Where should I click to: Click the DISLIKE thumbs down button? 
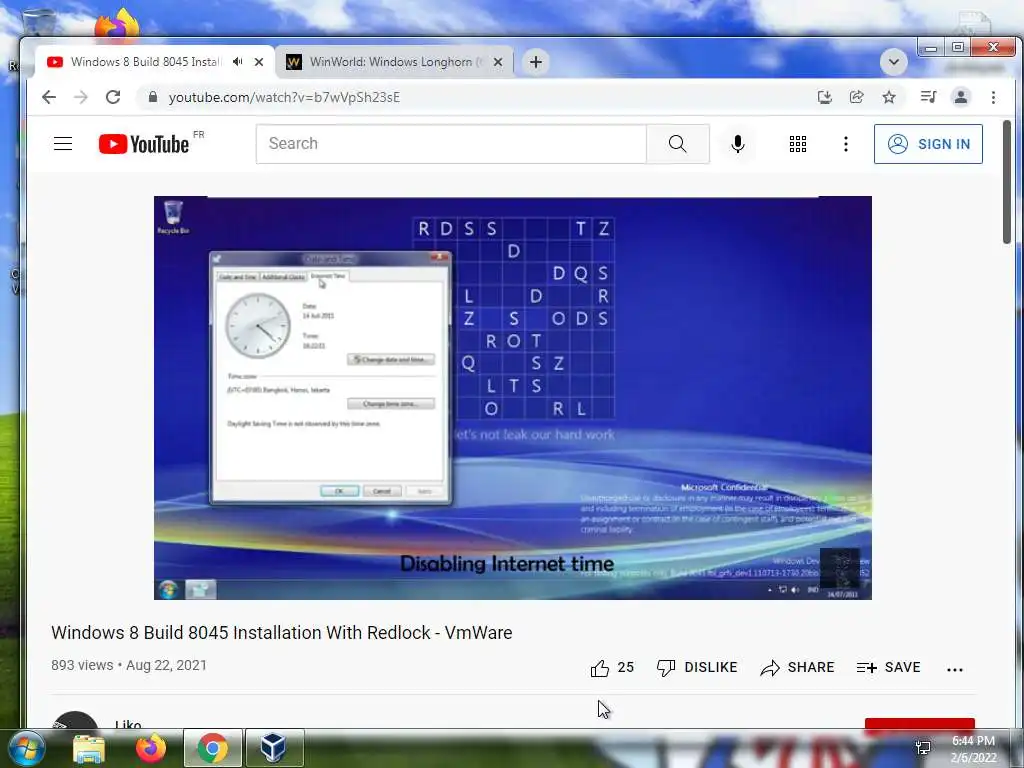697,667
